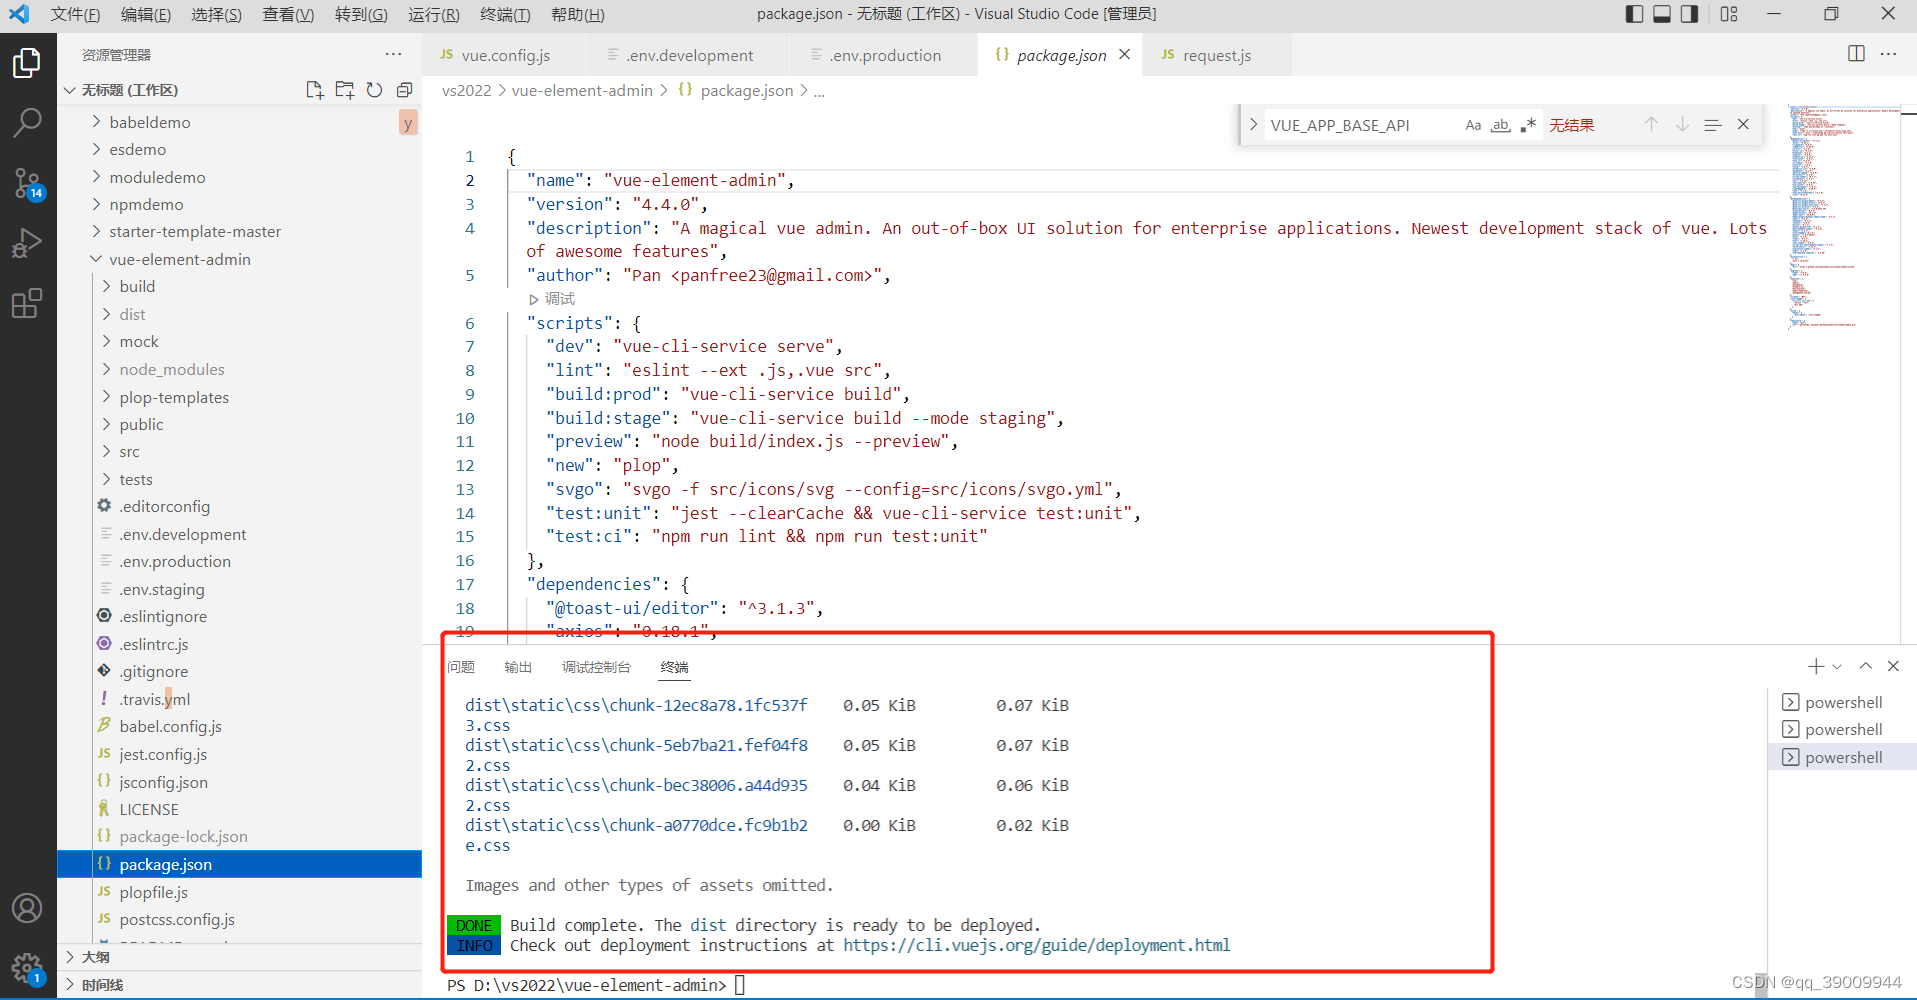This screenshot has width=1917, height=1000.
Task: Open jsconfig.json in file tree
Action: point(163,782)
